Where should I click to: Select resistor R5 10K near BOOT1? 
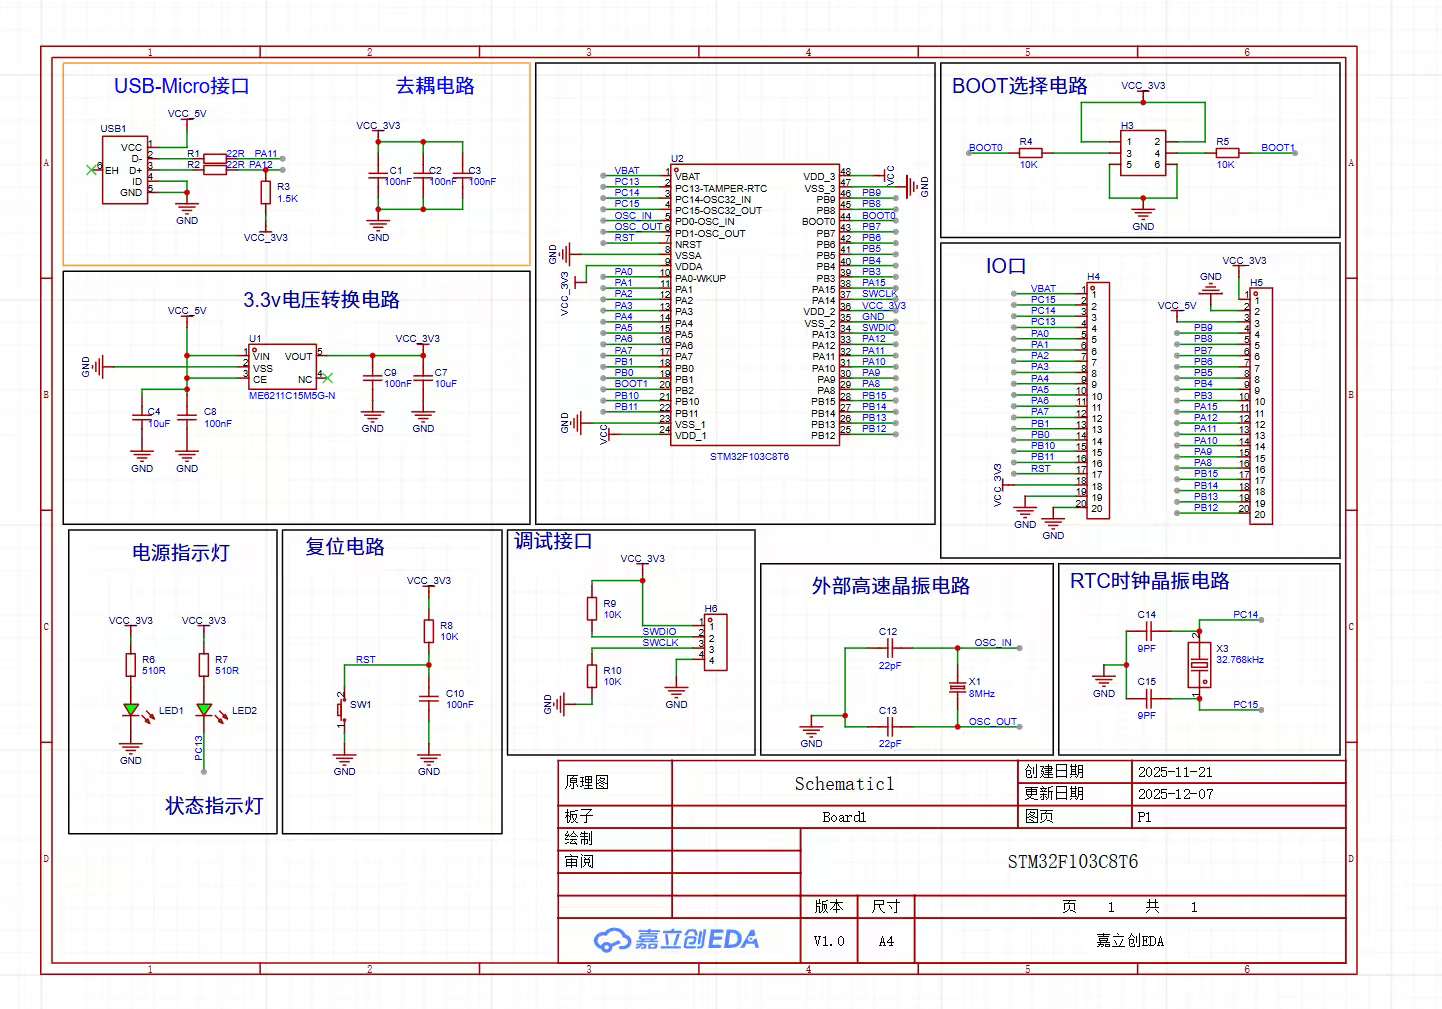coord(1227,153)
